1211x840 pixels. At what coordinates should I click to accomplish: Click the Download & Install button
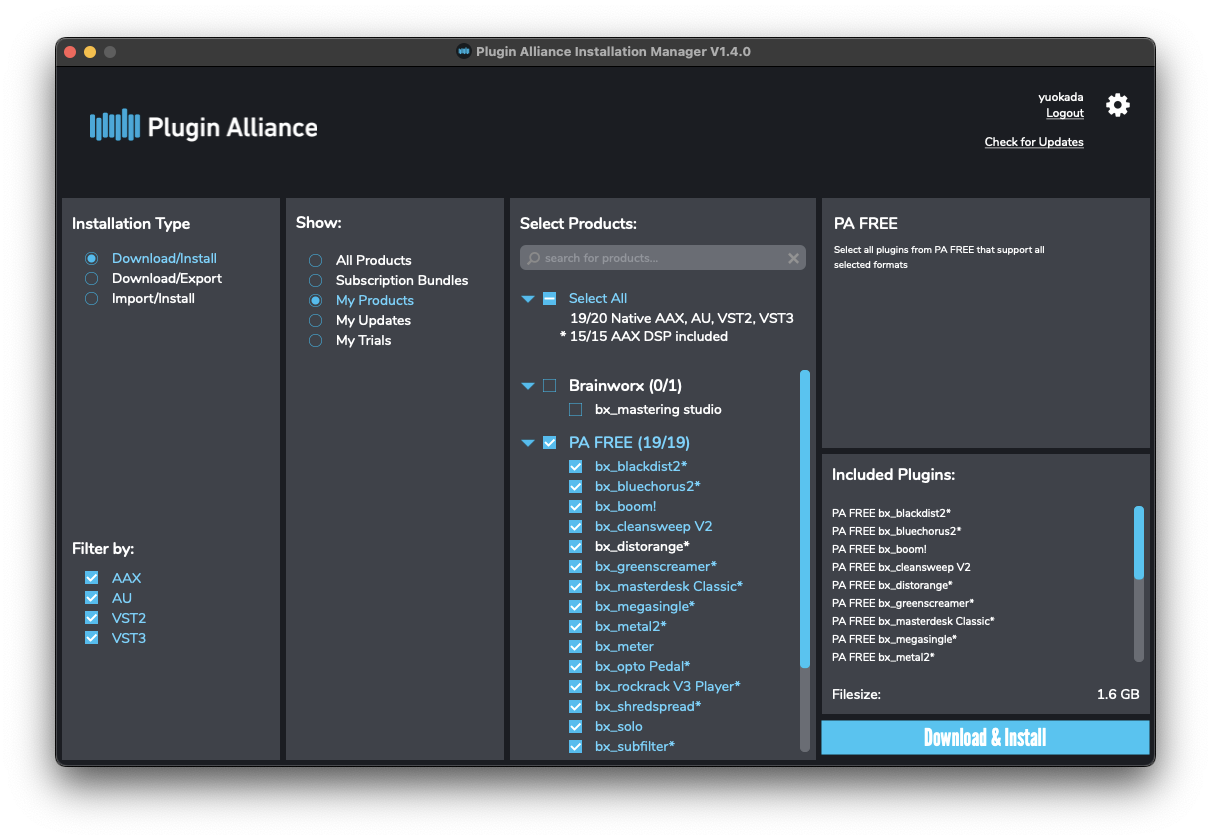(985, 737)
